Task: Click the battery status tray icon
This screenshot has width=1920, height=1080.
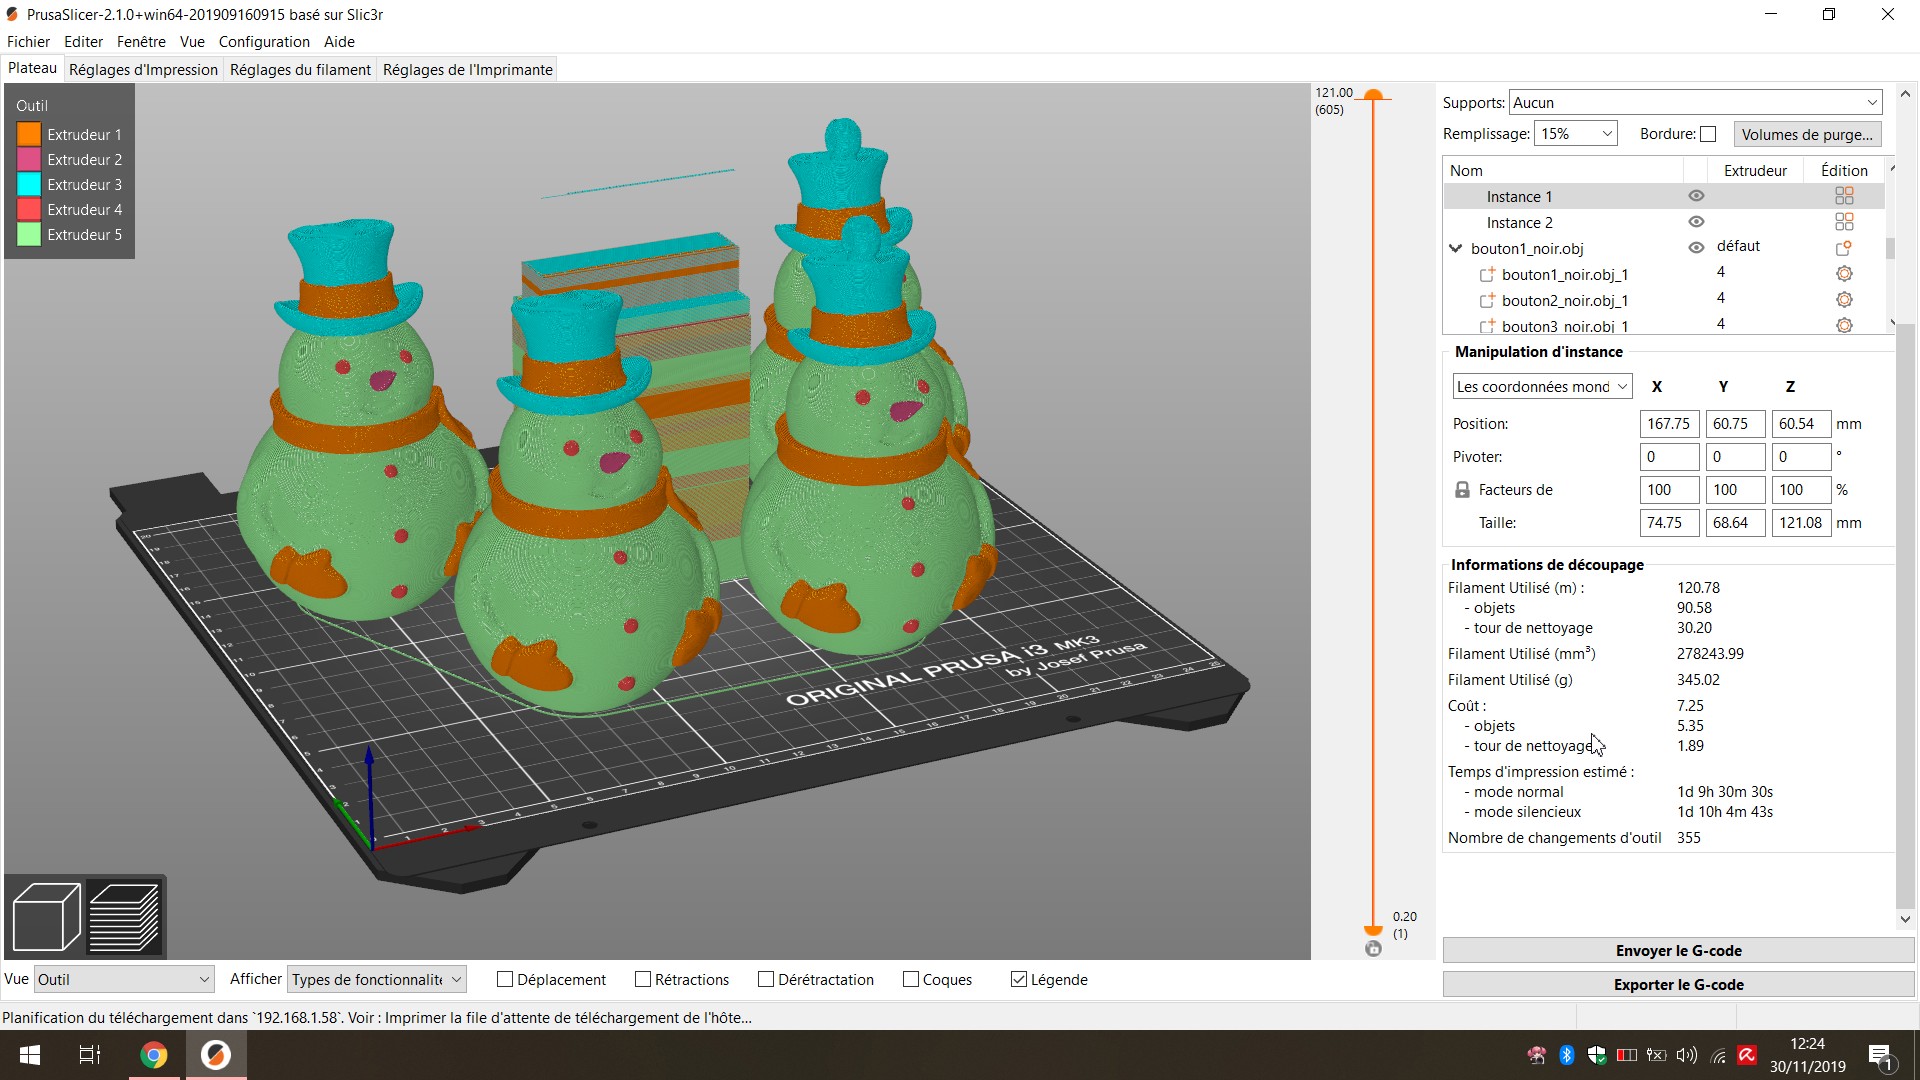Action: [1627, 1055]
